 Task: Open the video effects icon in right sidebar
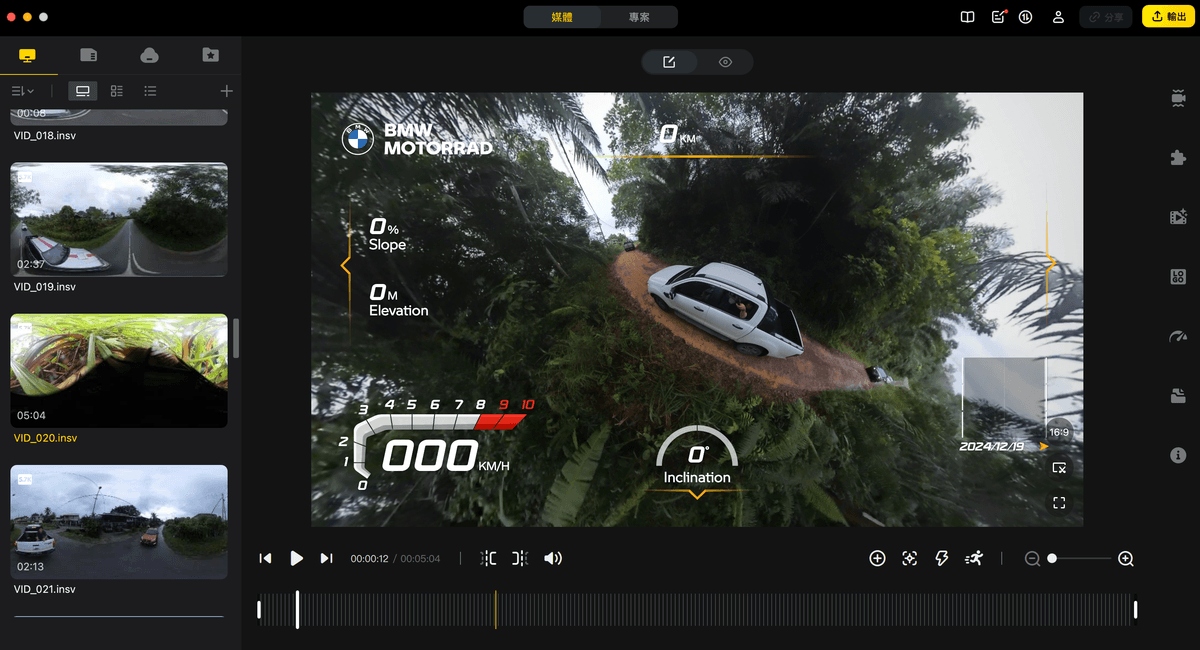pos(1178,217)
